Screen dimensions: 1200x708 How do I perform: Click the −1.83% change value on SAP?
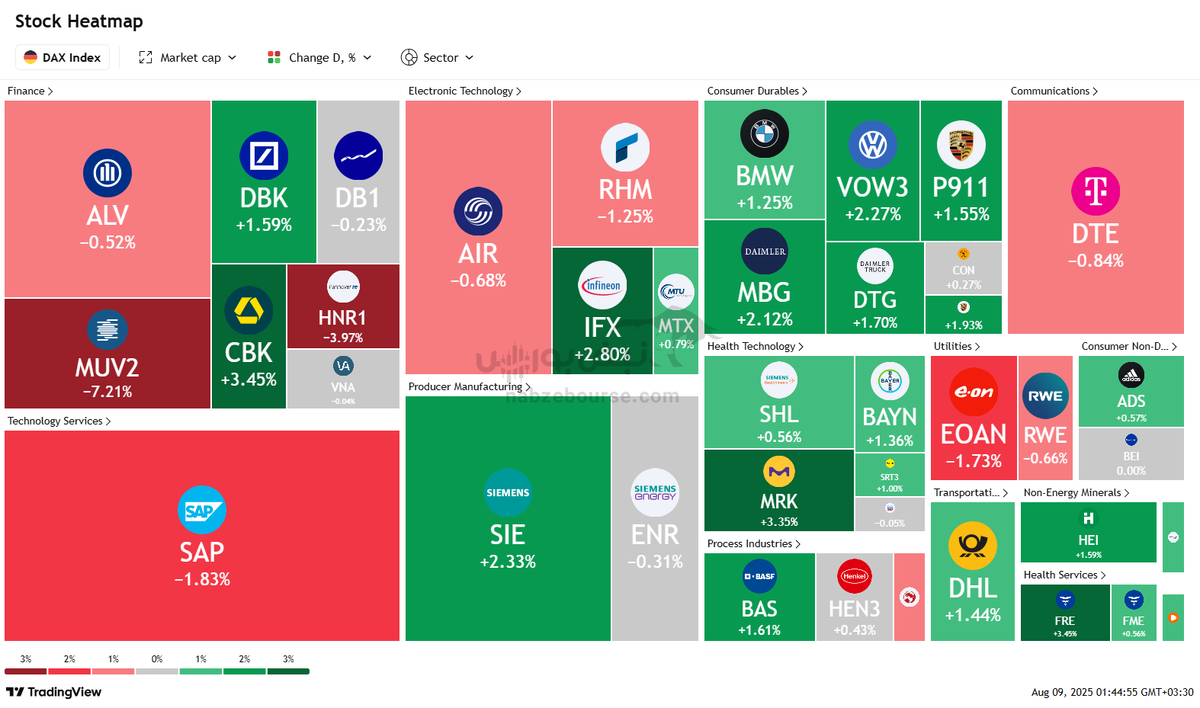pos(202,579)
